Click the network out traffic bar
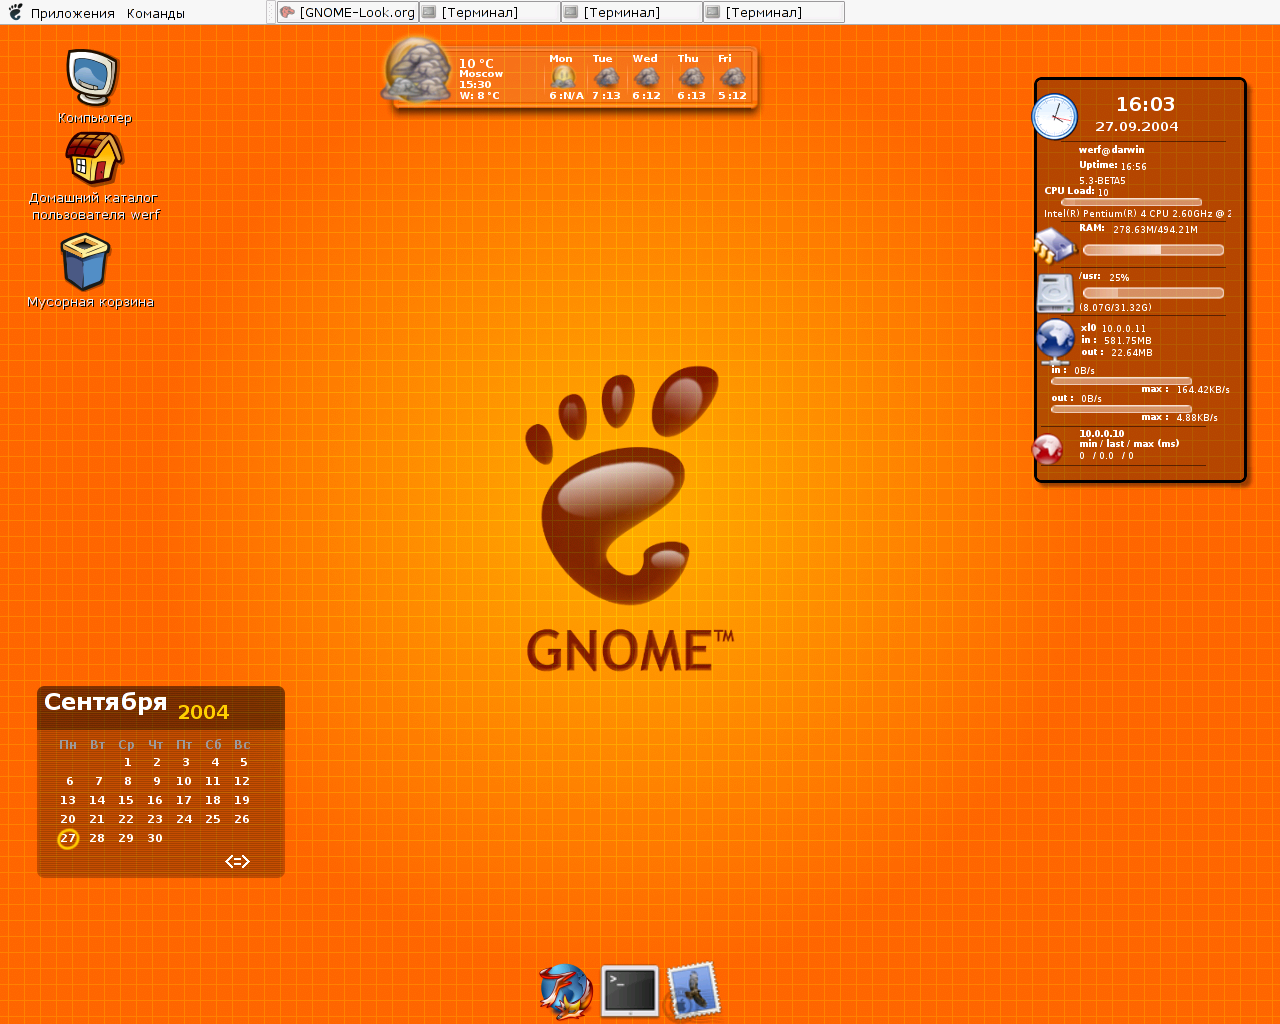1280x1024 pixels. click(x=1121, y=409)
